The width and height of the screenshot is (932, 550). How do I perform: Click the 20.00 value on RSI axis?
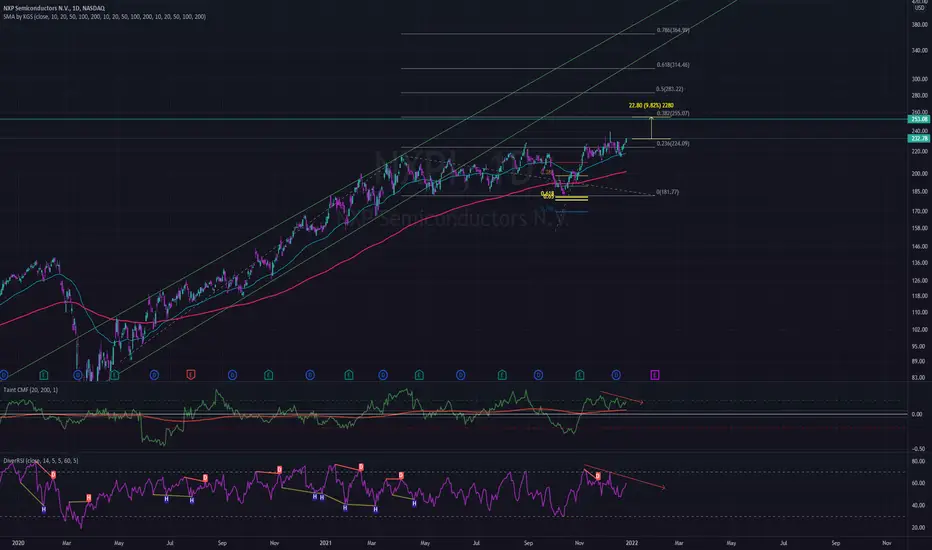point(920,527)
